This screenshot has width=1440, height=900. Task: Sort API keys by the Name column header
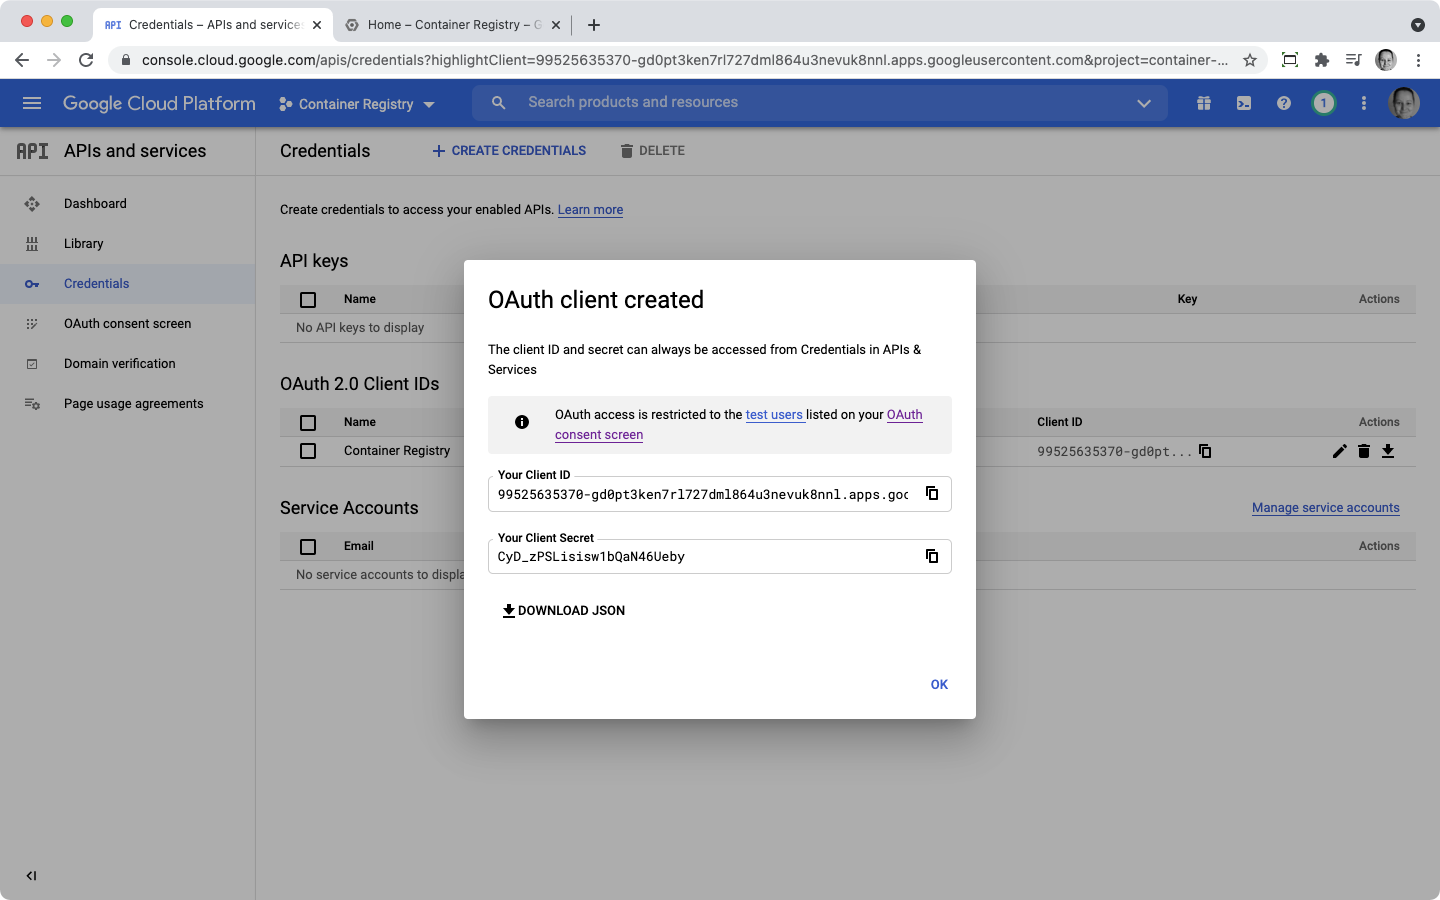tap(360, 299)
